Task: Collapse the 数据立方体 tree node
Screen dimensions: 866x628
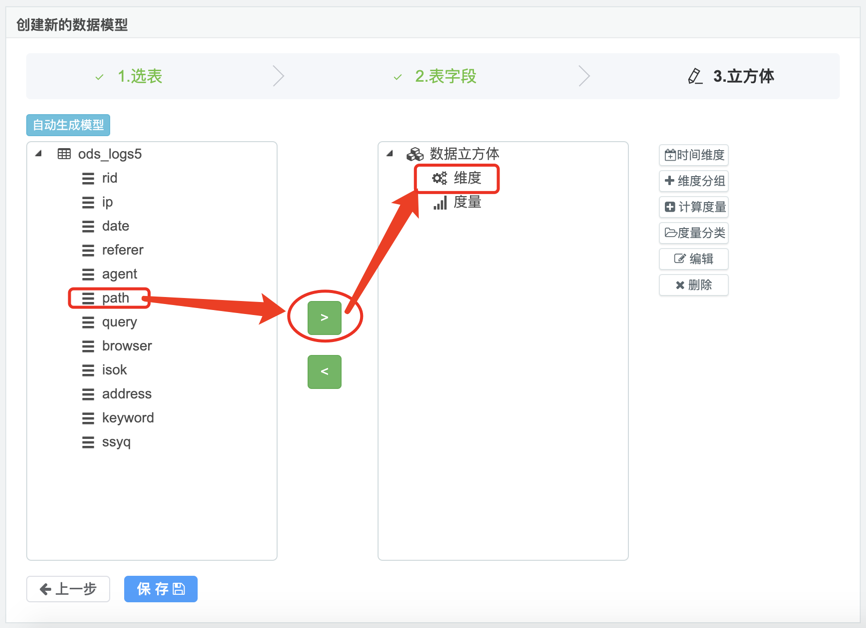Action: point(390,154)
